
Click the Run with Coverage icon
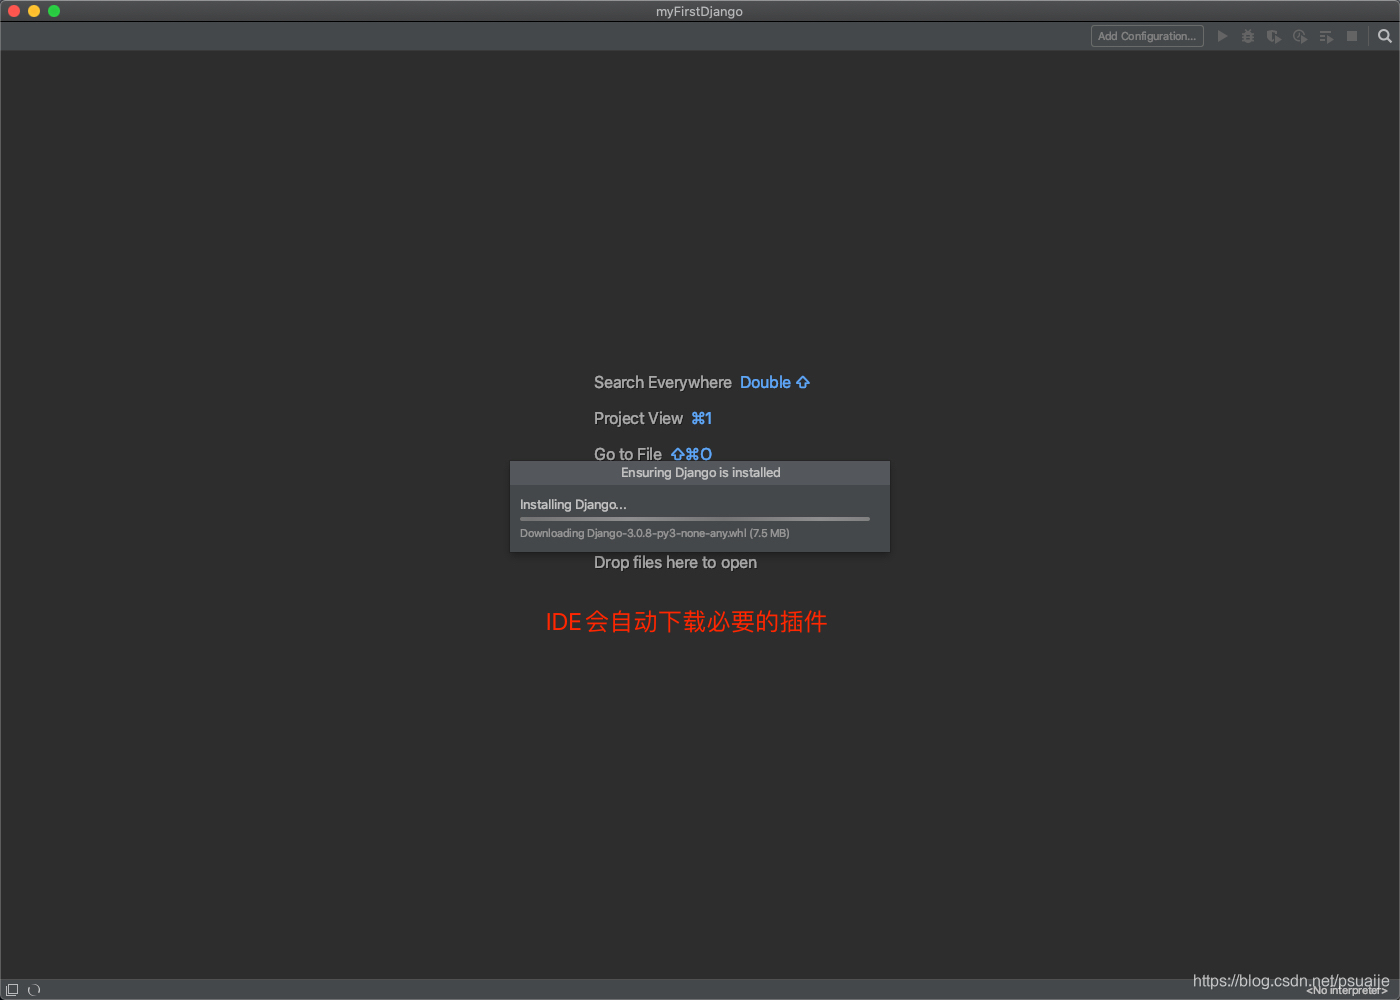(x=1273, y=36)
